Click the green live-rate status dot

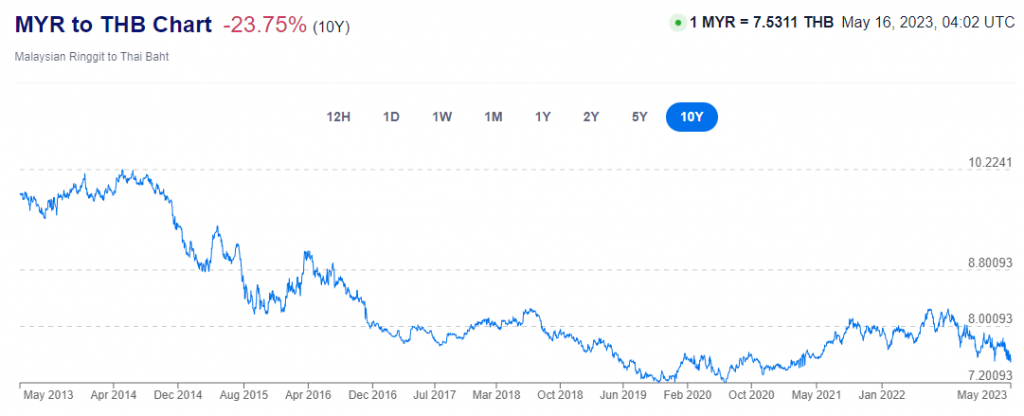click(x=678, y=22)
